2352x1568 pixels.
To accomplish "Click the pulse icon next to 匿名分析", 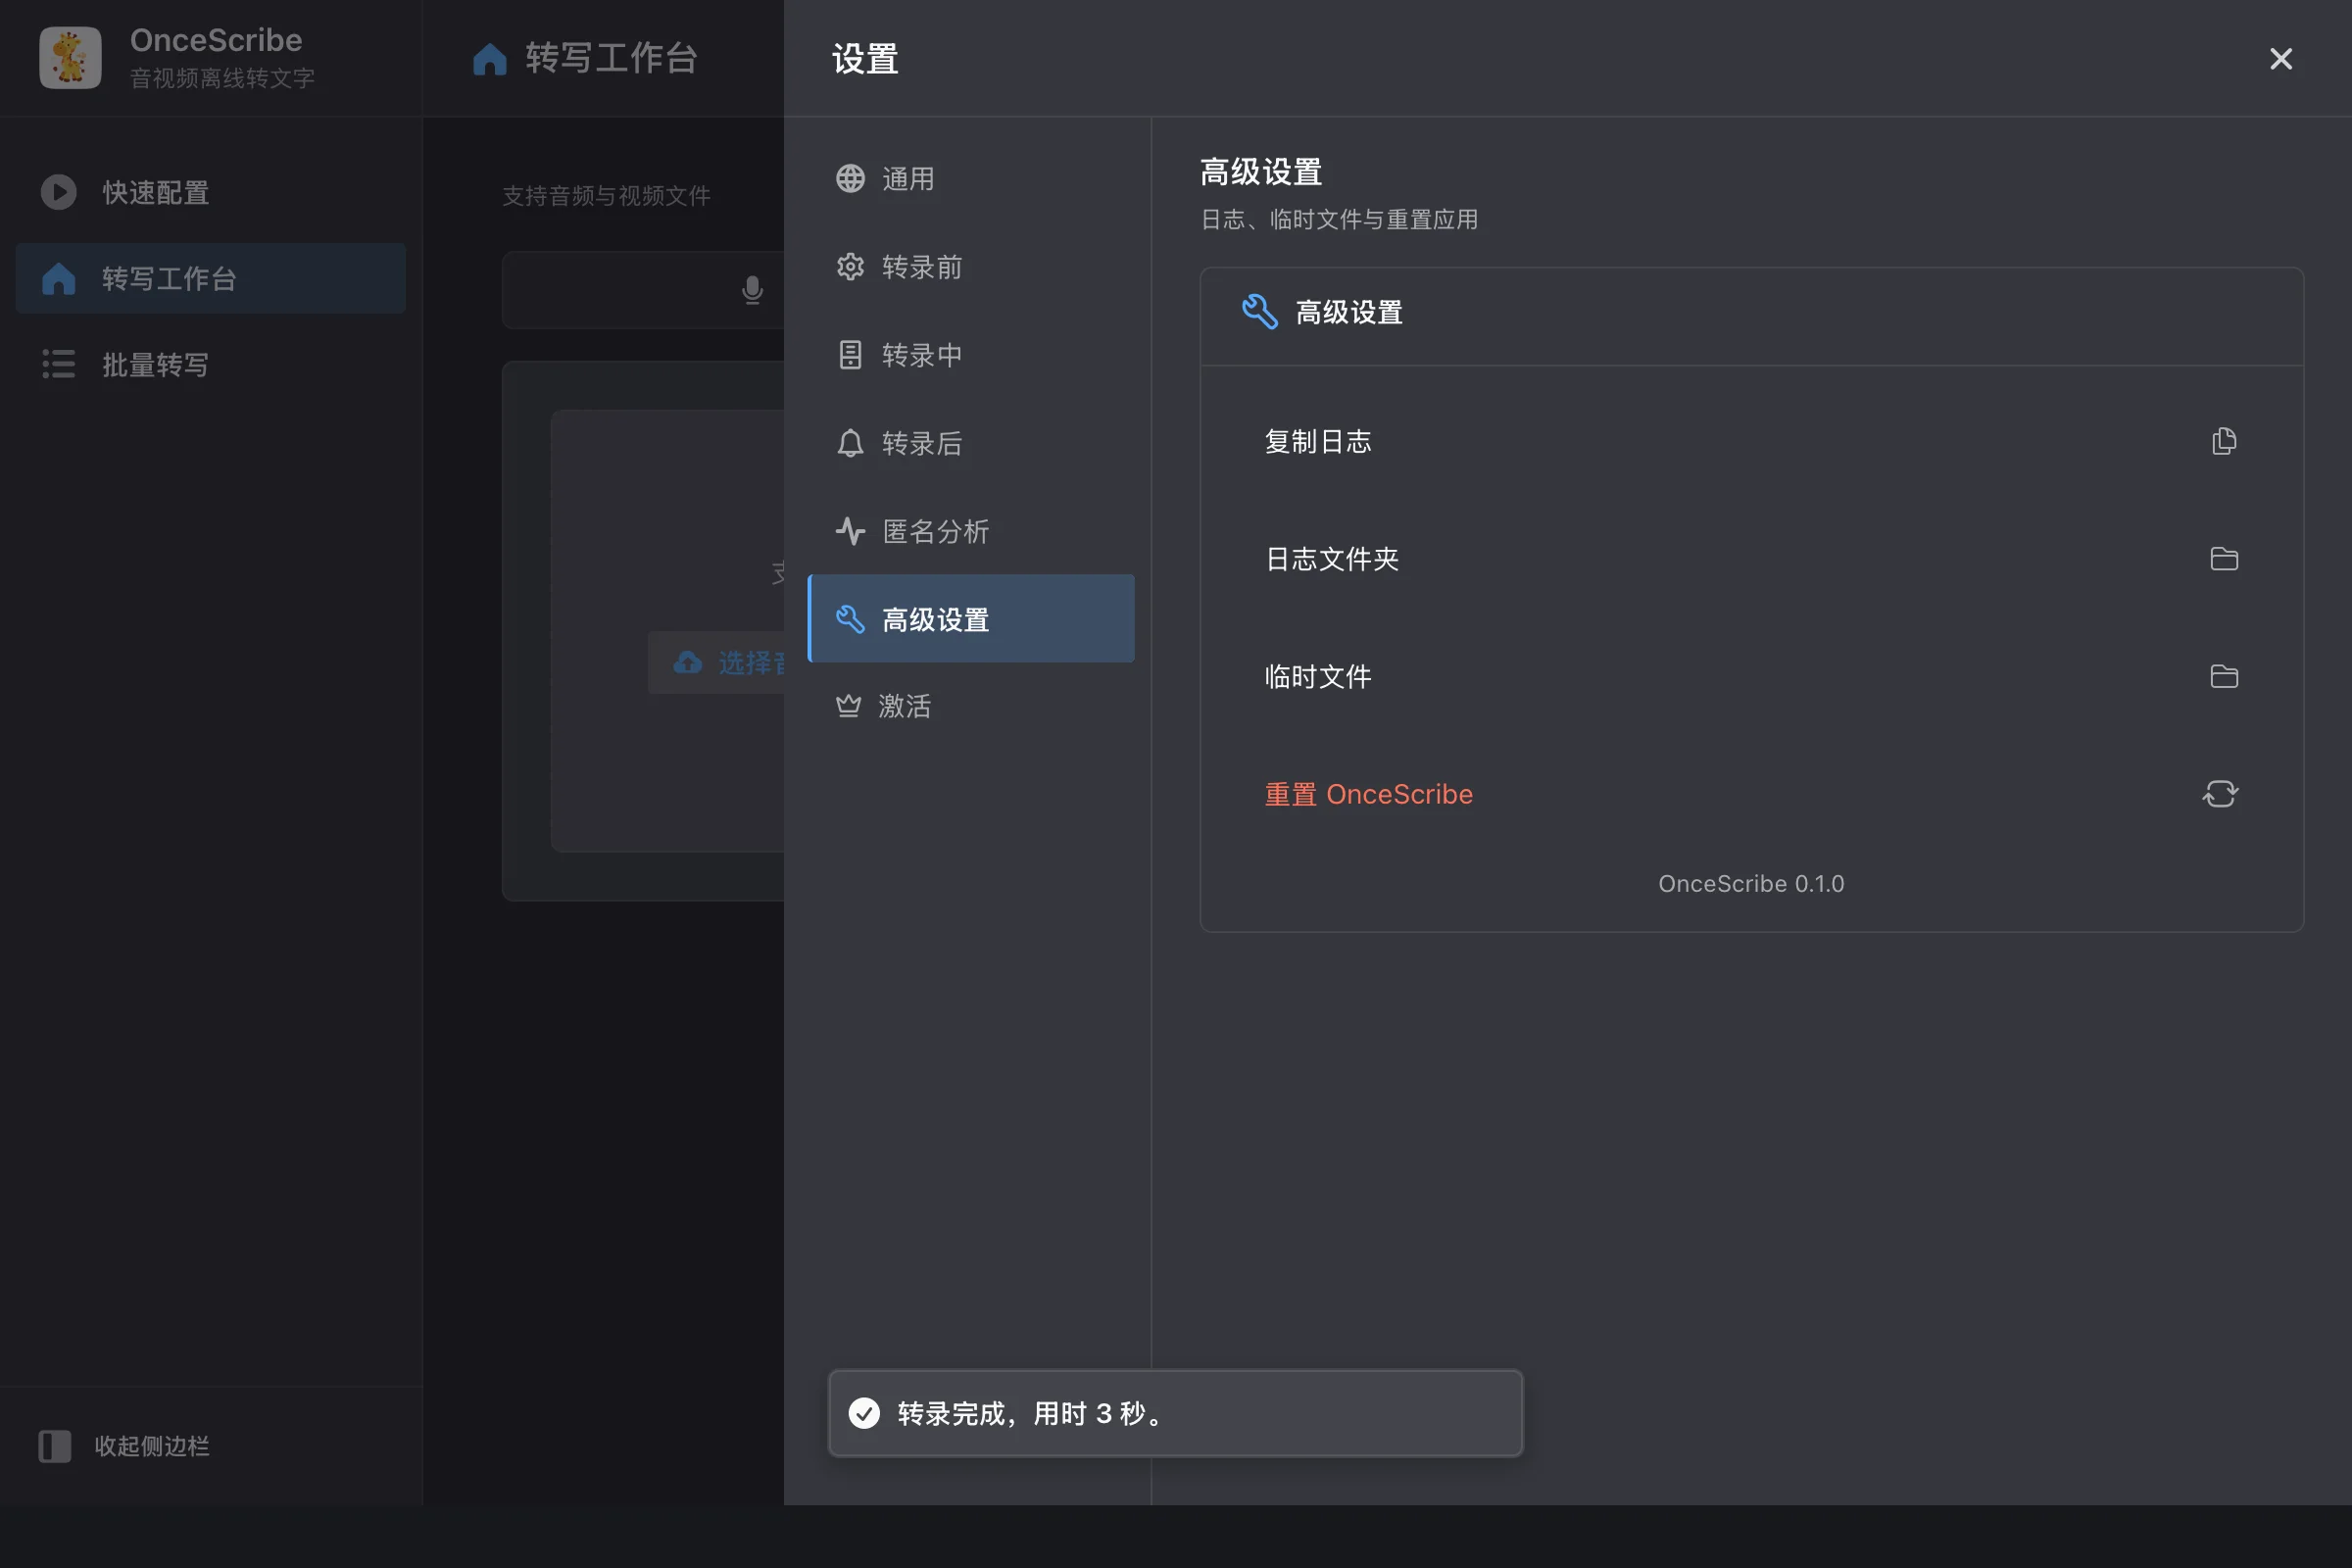I will [x=850, y=531].
